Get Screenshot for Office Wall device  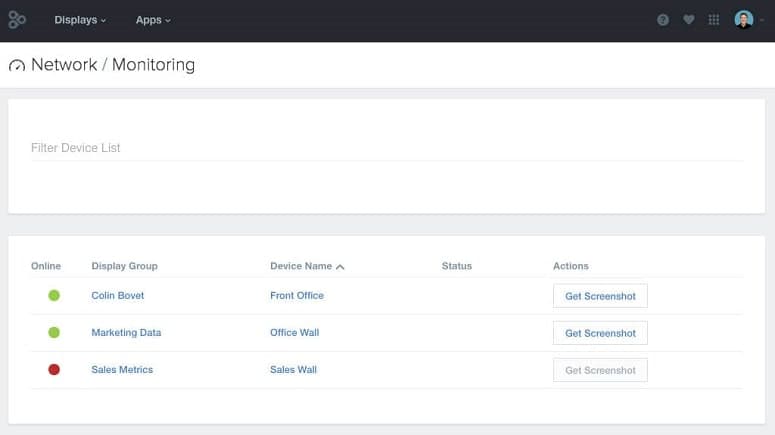(600, 333)
